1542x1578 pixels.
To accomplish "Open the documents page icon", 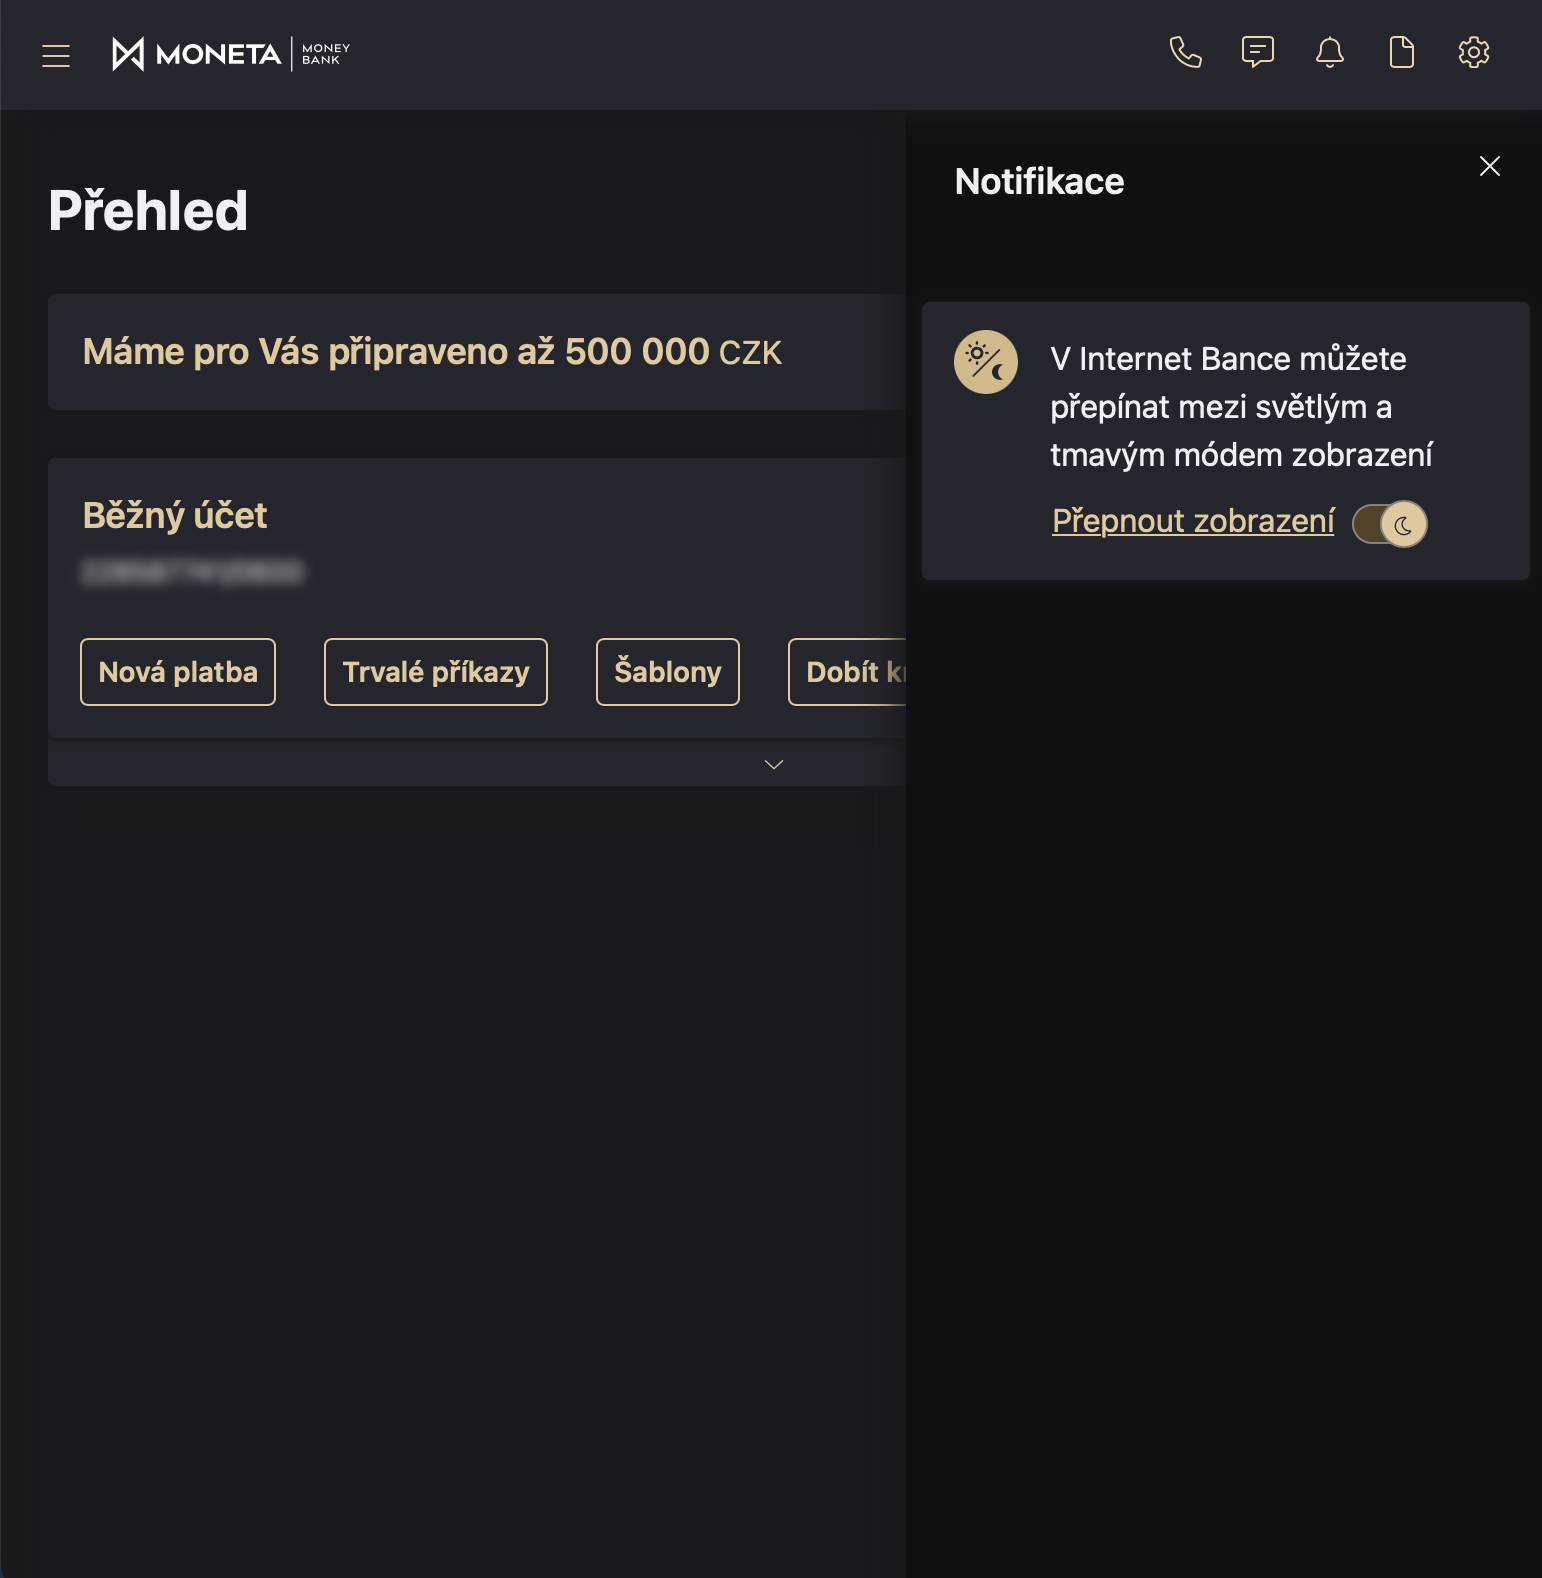I will (1401, 52).
